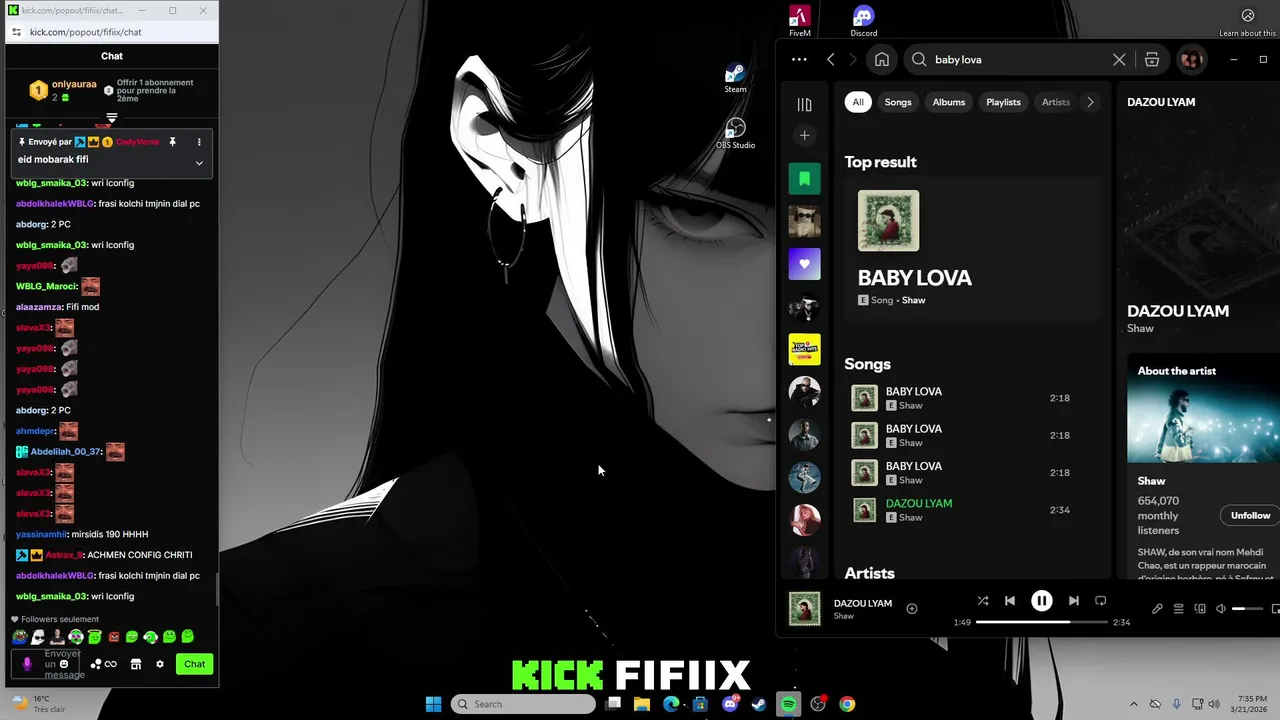
Task: Open the Kick chat settings gear
Action: (159, 664)
